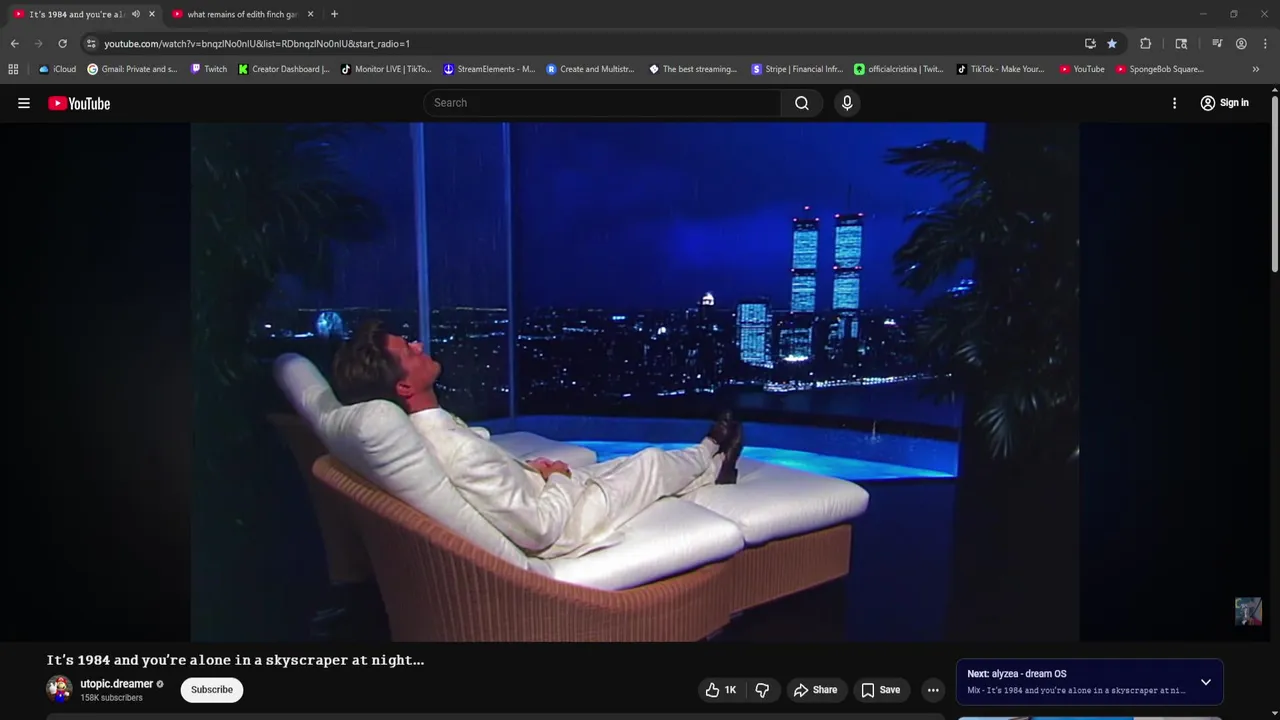Open the Gmail bookmark
Screen dimensions: 1280x720
tap(132, 69)
